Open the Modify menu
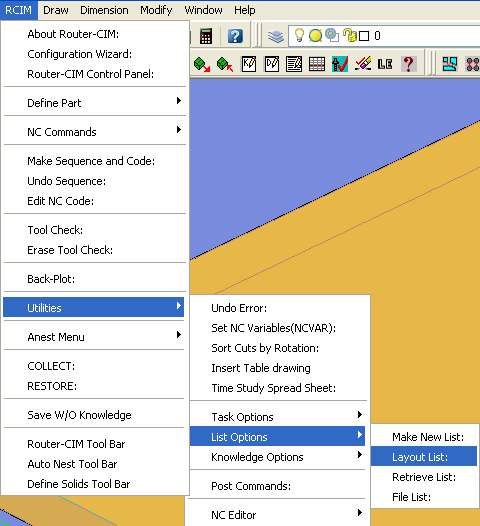480x526 pixels. click(156, 10)
